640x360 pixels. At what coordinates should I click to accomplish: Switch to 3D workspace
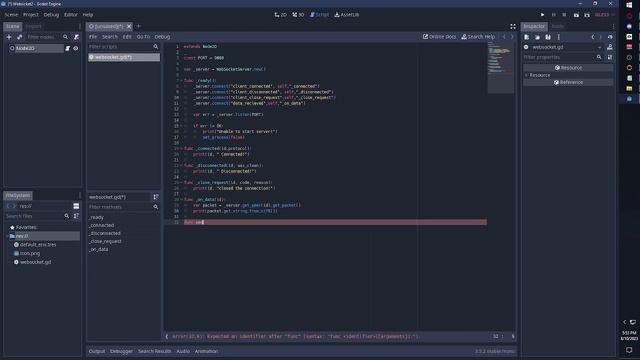(298, 15)
